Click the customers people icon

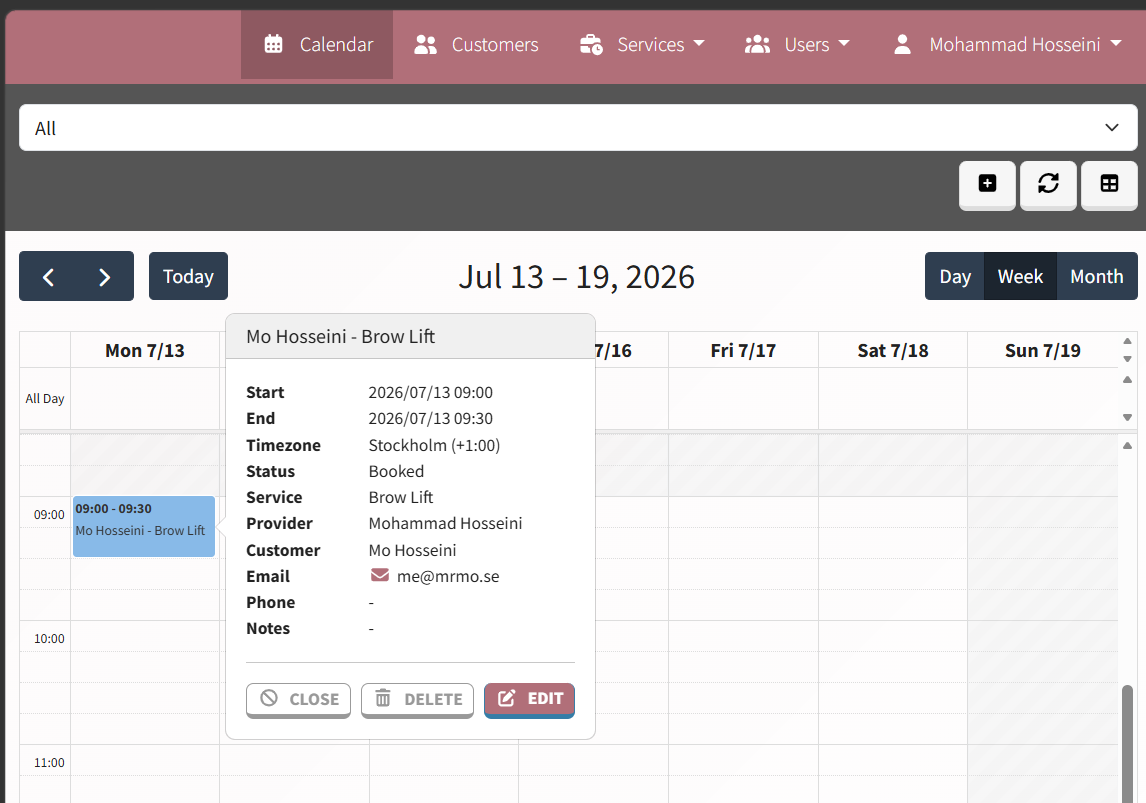click(x=425, y=45)
